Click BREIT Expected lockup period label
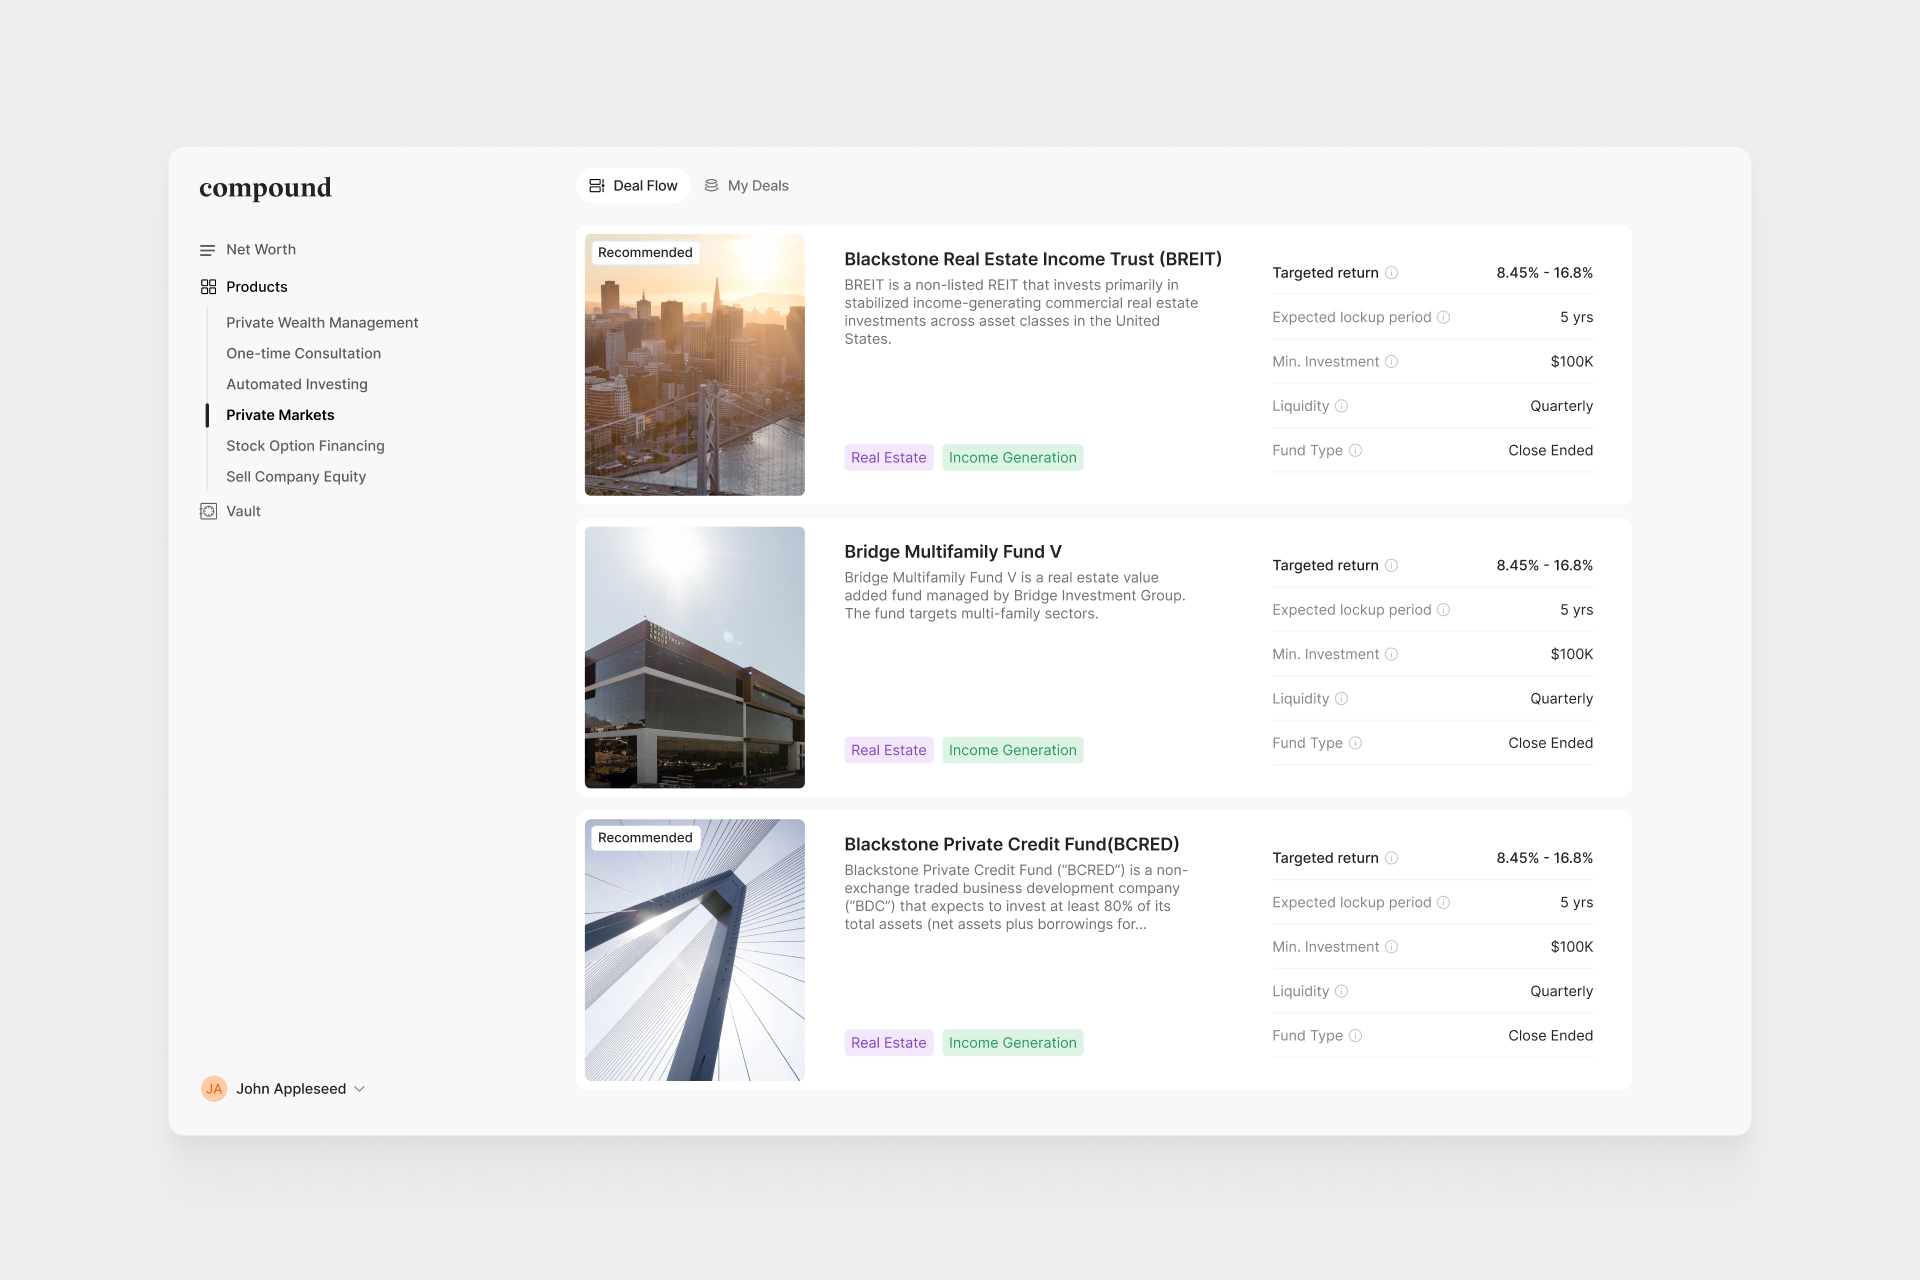Viewport: 1920px width, 1280px height. (1351, 318)
